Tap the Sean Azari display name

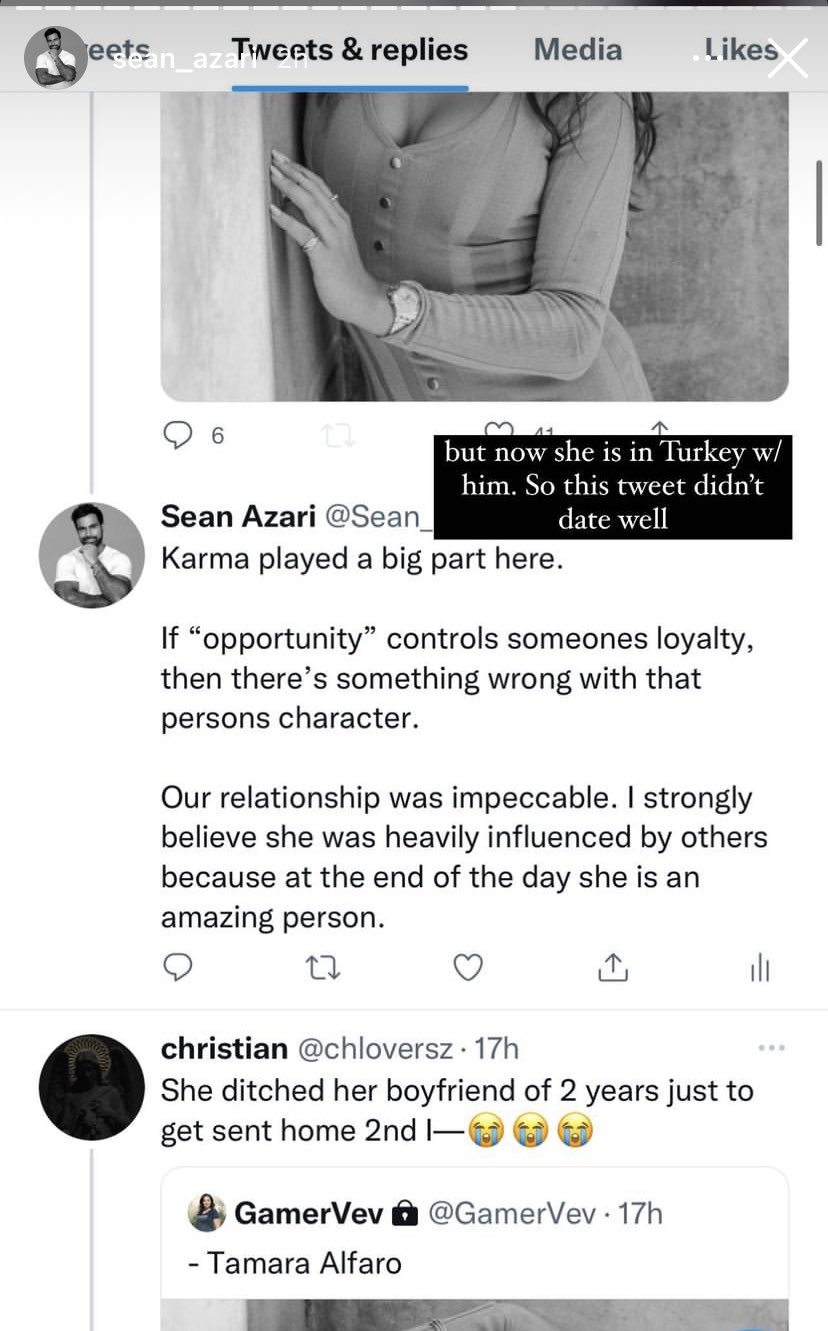237,516
